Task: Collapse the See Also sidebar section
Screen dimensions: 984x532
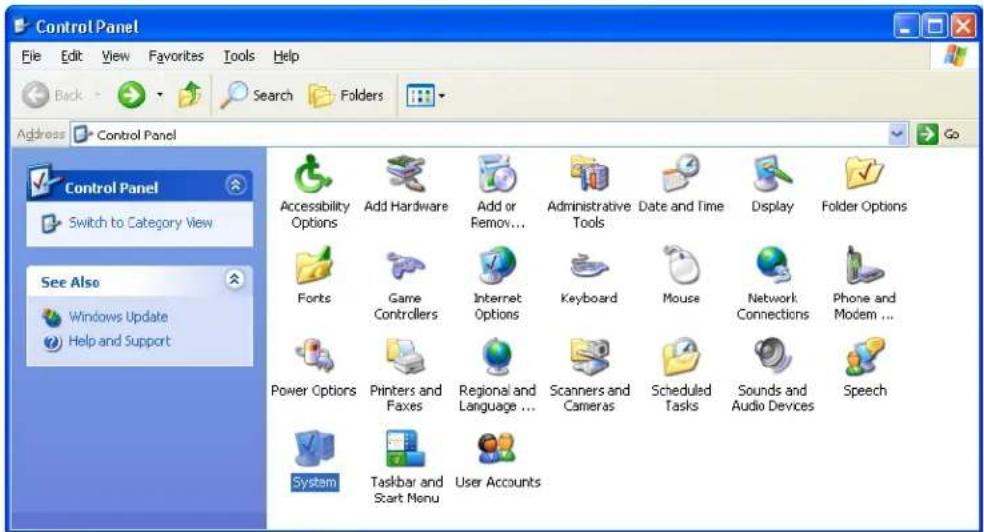Action: [x=235, y=279]
